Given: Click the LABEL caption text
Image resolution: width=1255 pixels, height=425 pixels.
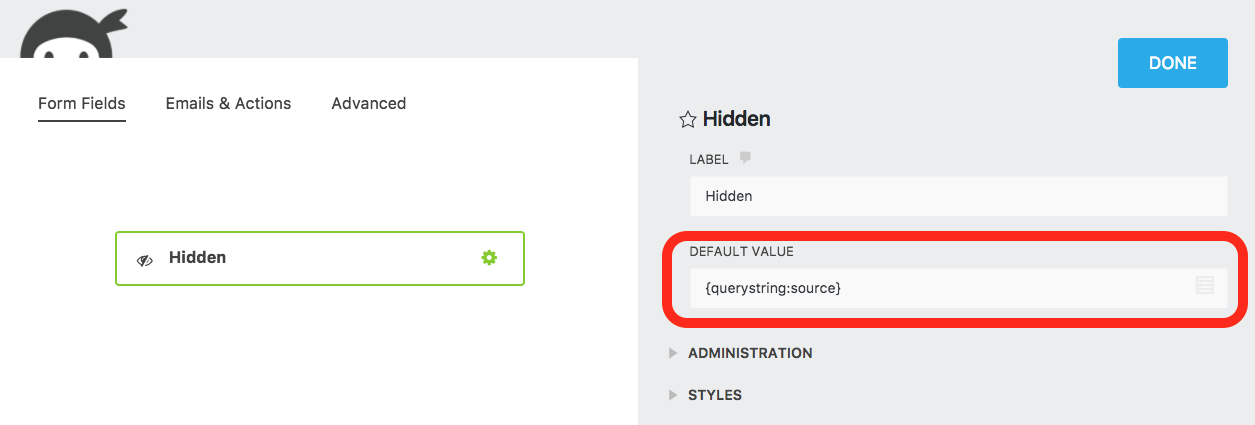Looking at the screenshot, I should click(x=709, y=159).
